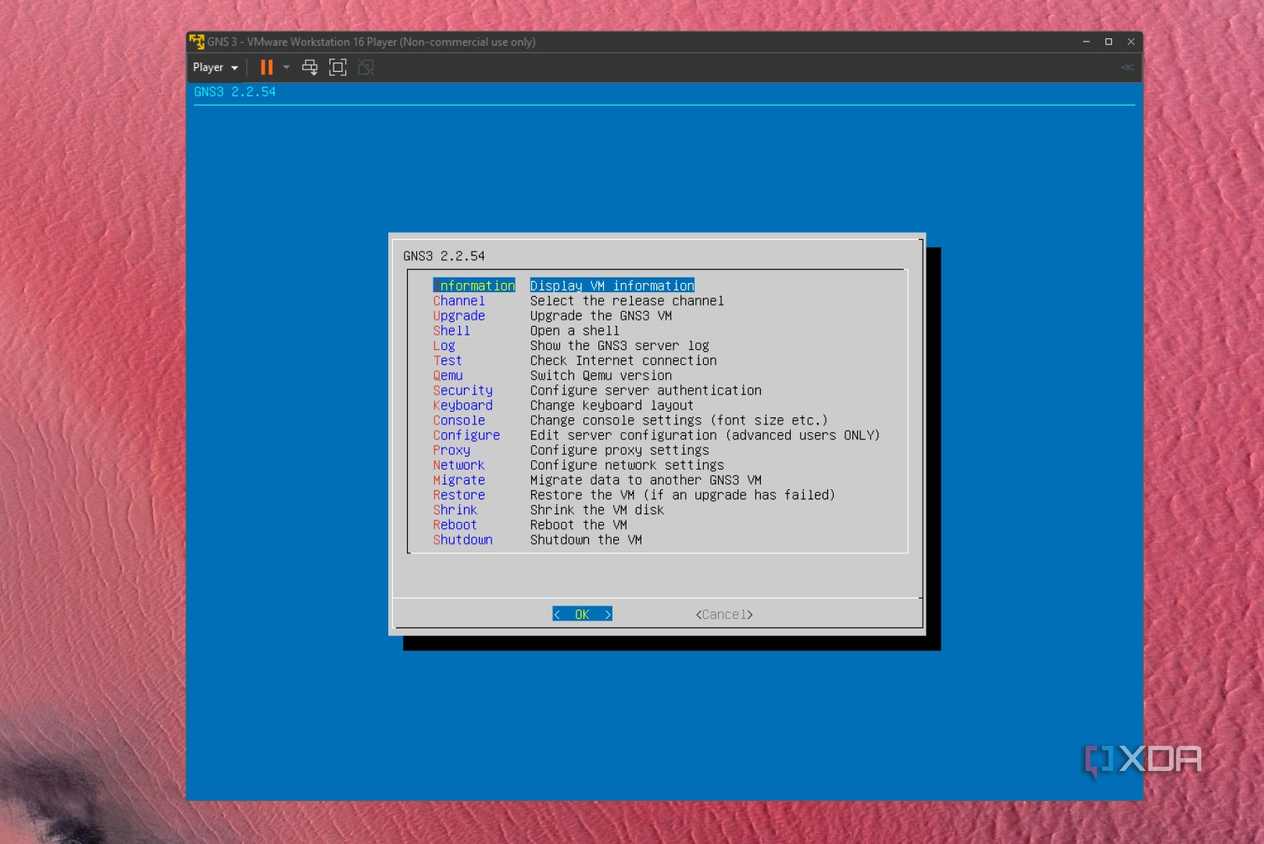The height and width of the screenshot is (844, 1264).
Task: Pick the Test menu entry
Action: click(x=448, y=361)
